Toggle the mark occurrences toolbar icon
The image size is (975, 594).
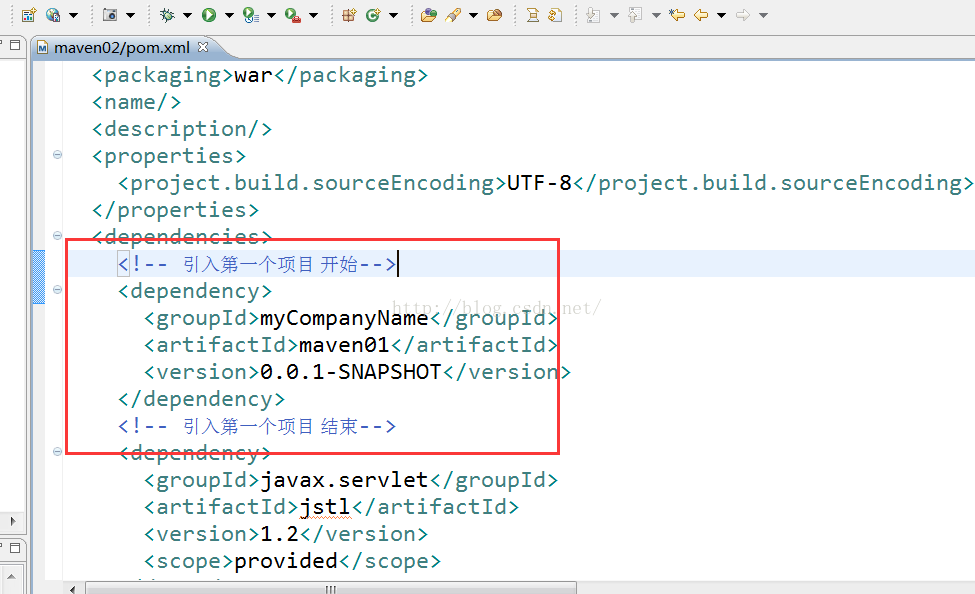click(x=533, y=15)
